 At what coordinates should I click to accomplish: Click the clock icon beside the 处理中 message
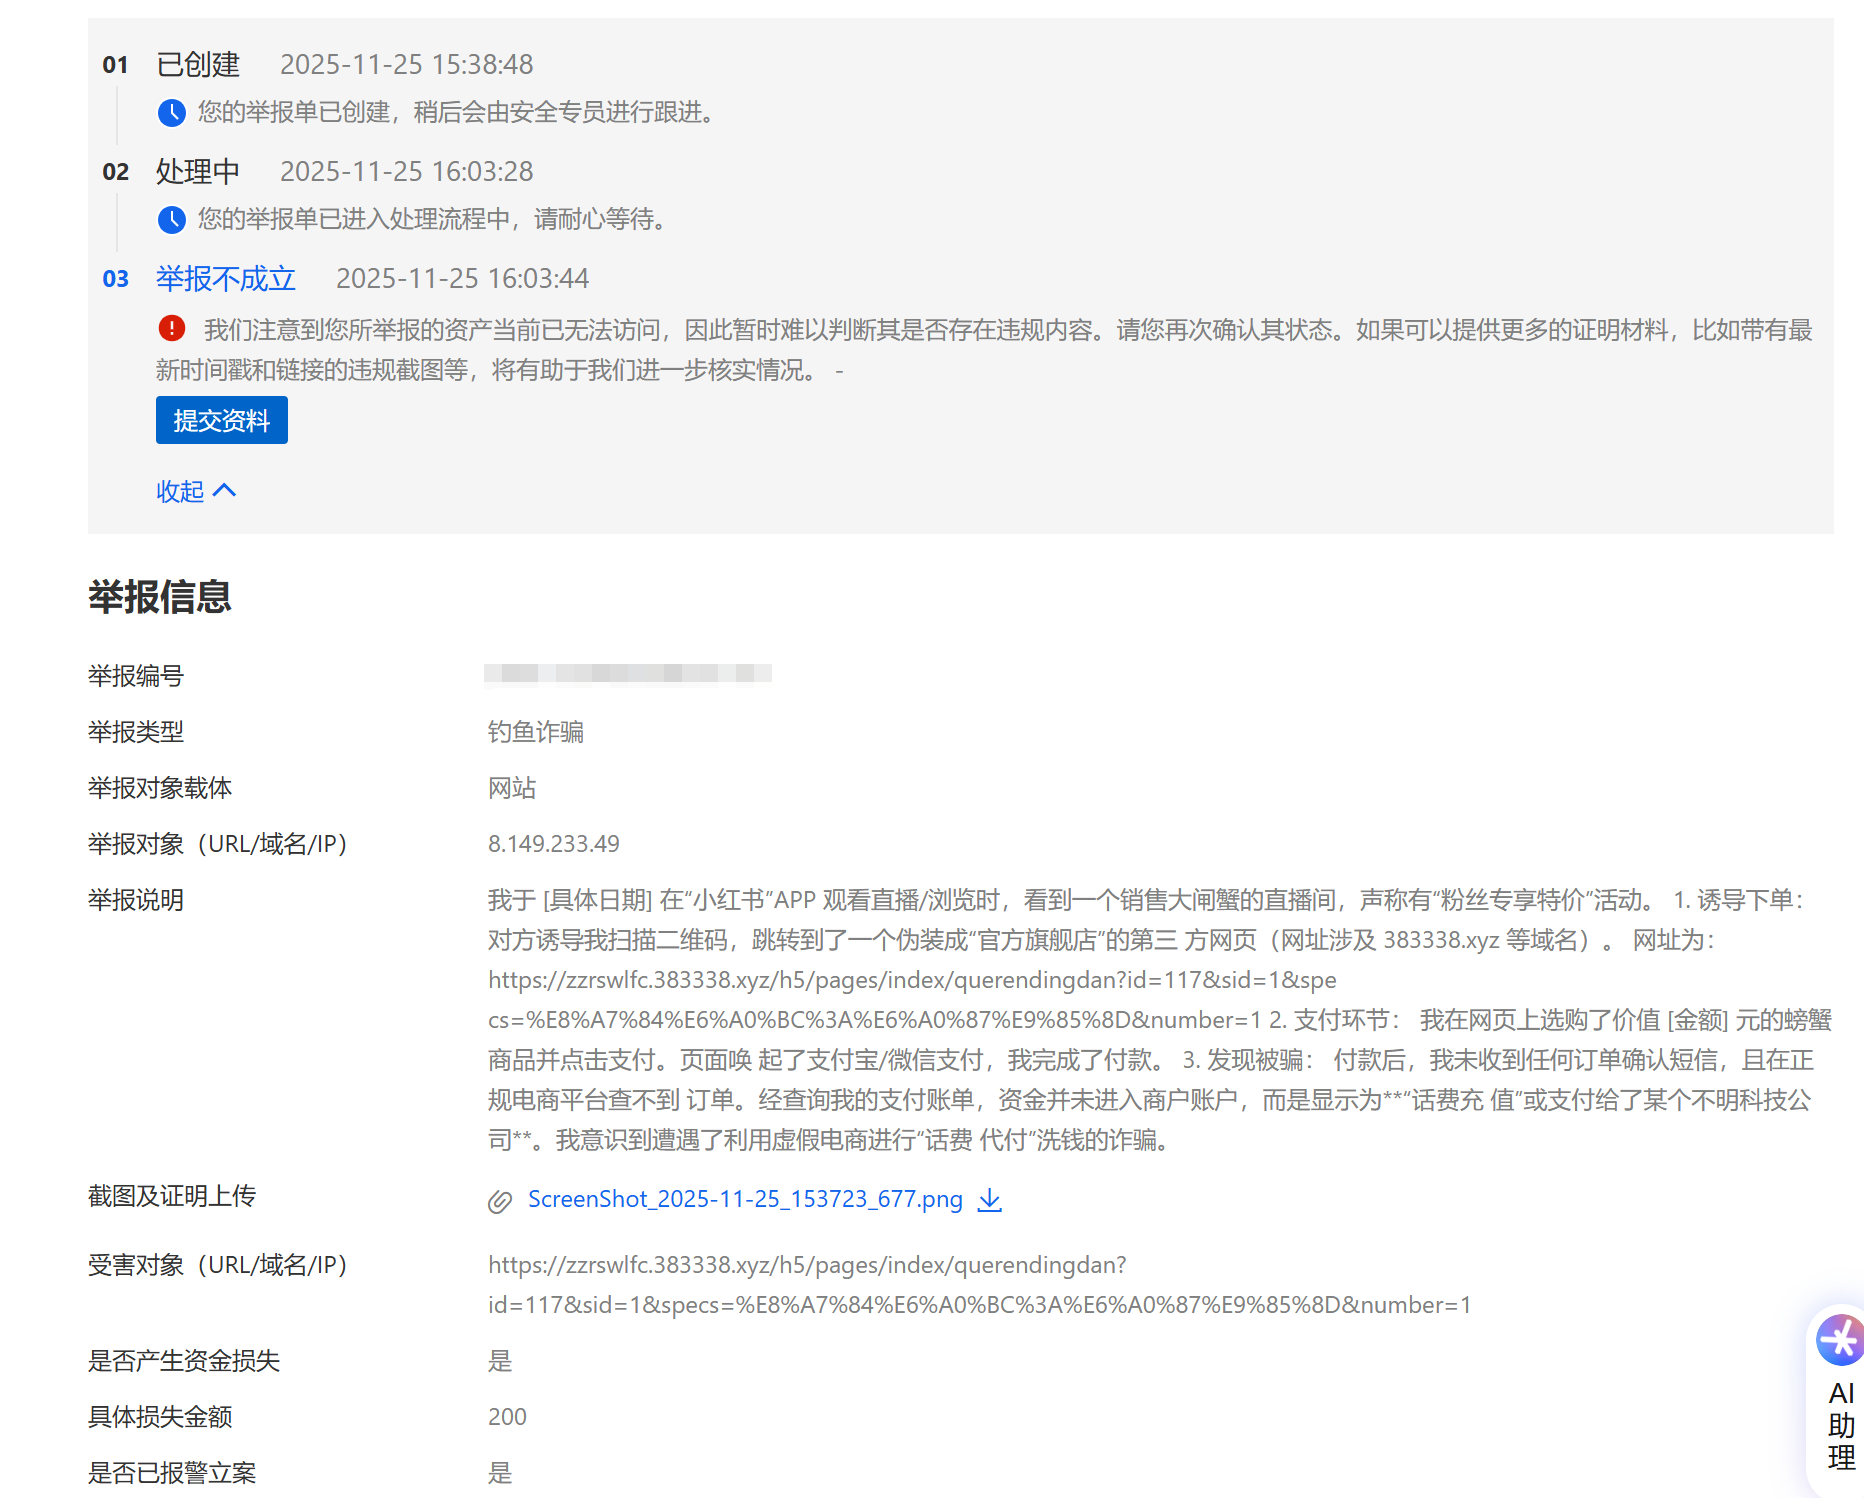pyautogui.click(x=171, y=220)
